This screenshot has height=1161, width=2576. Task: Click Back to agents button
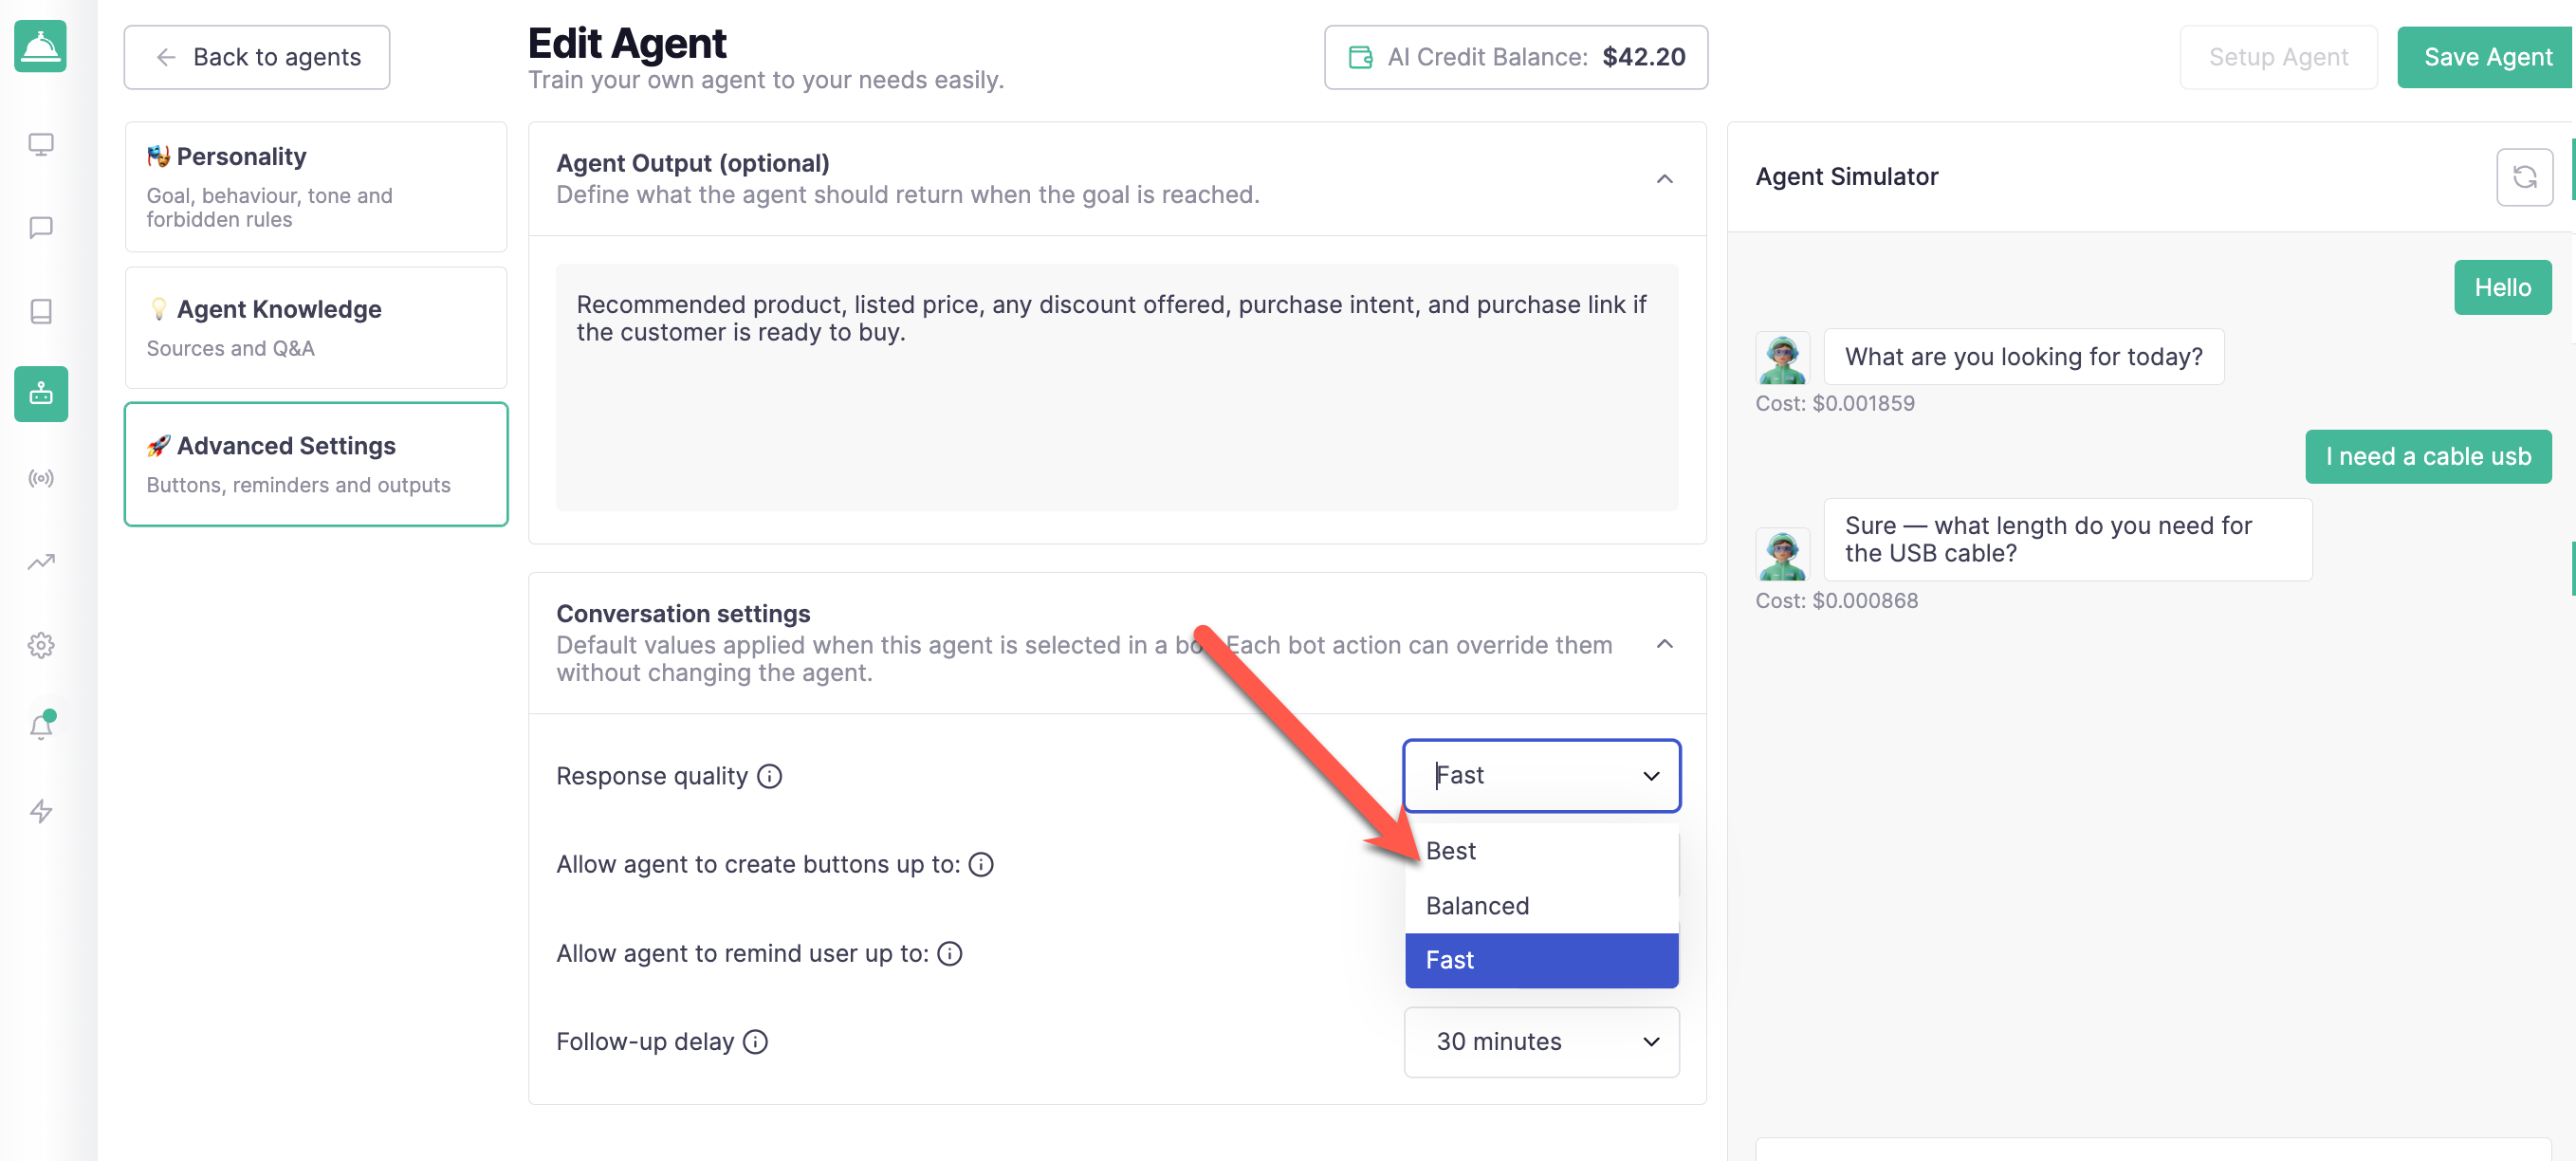tap(257, 57)
